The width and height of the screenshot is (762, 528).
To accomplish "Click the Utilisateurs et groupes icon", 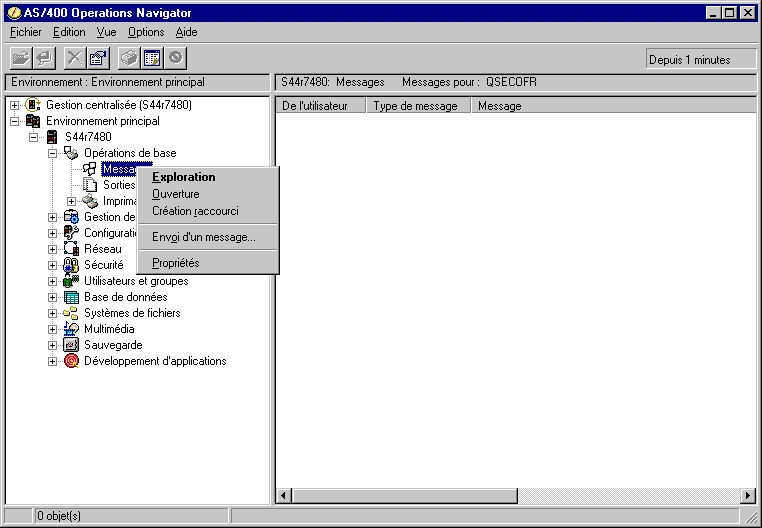I will tap(71, 281).
